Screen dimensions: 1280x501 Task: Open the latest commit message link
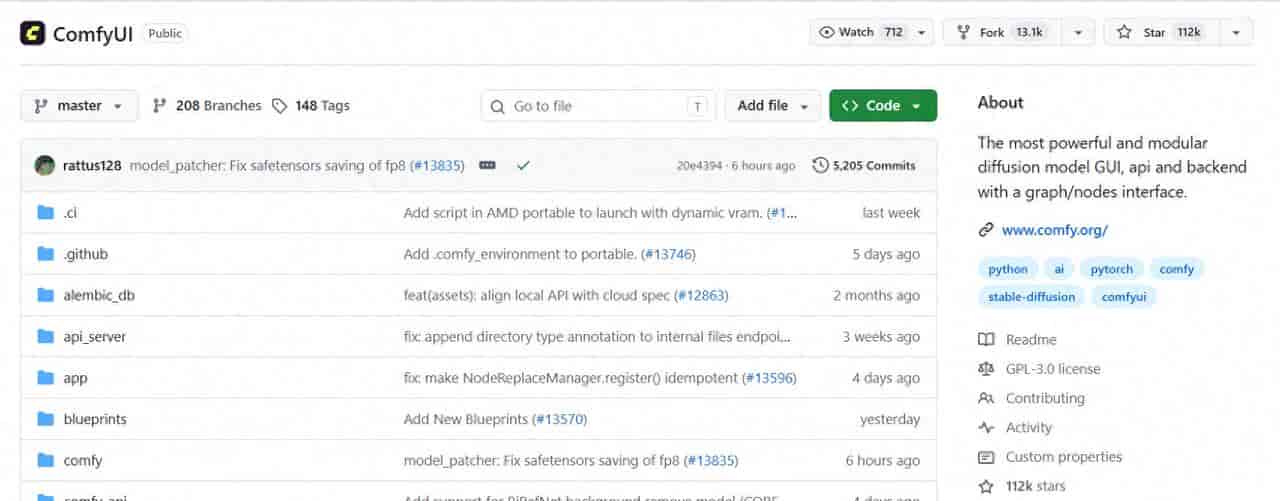(x=268, y=165)
